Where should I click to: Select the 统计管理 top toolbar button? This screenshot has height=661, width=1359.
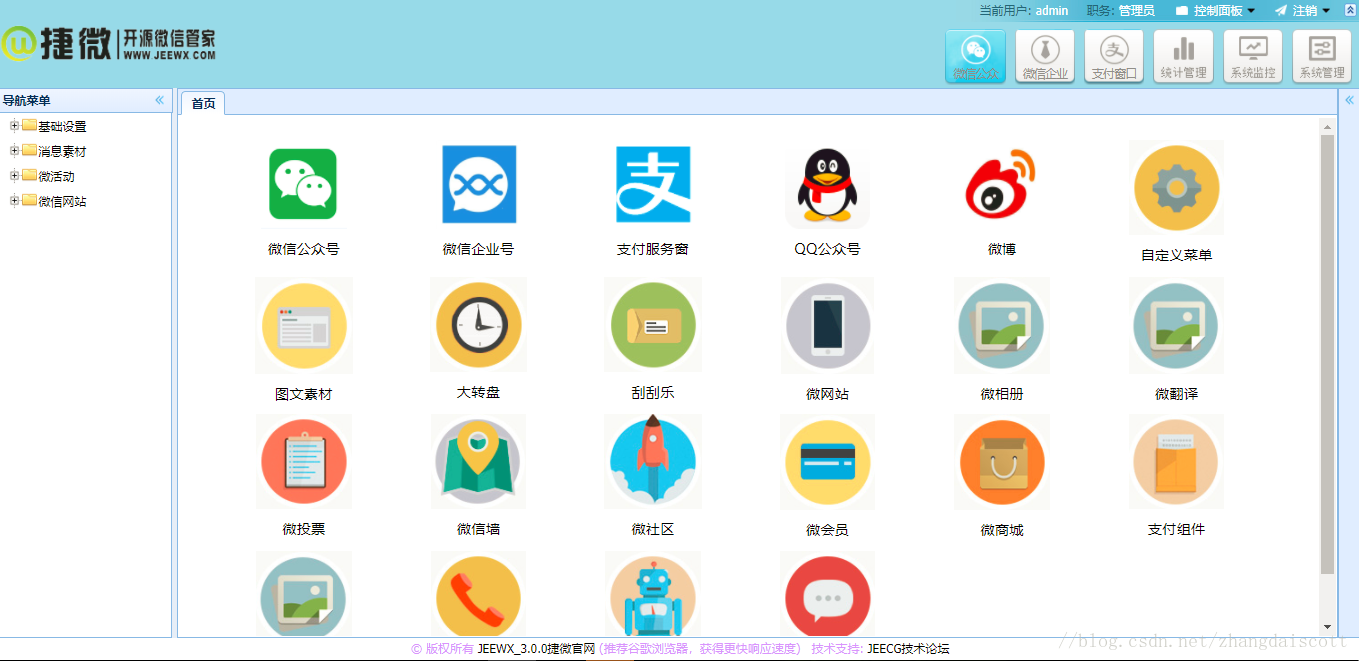pyautogui.click(x=1183, y=56)
